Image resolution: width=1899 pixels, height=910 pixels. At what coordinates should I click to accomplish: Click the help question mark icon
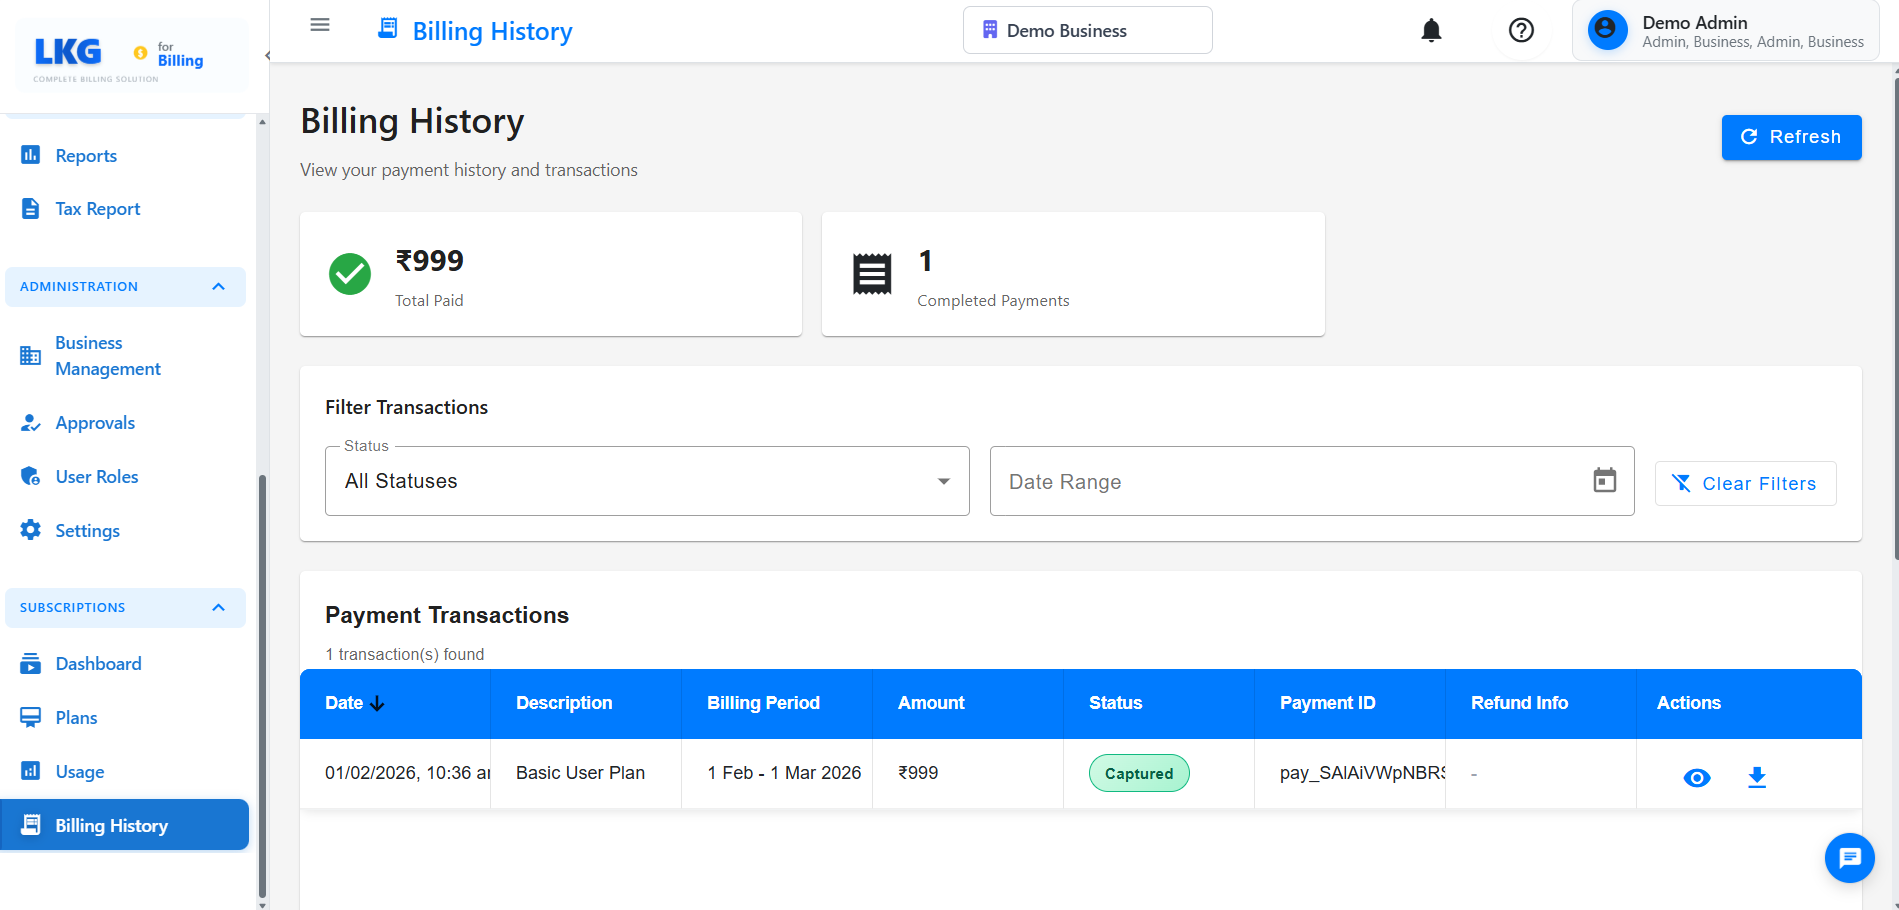tap(1521, 30)
